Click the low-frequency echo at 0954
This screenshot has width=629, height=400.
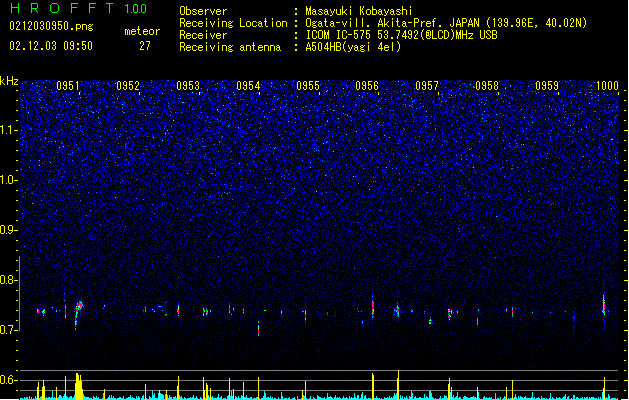(258, 328)
